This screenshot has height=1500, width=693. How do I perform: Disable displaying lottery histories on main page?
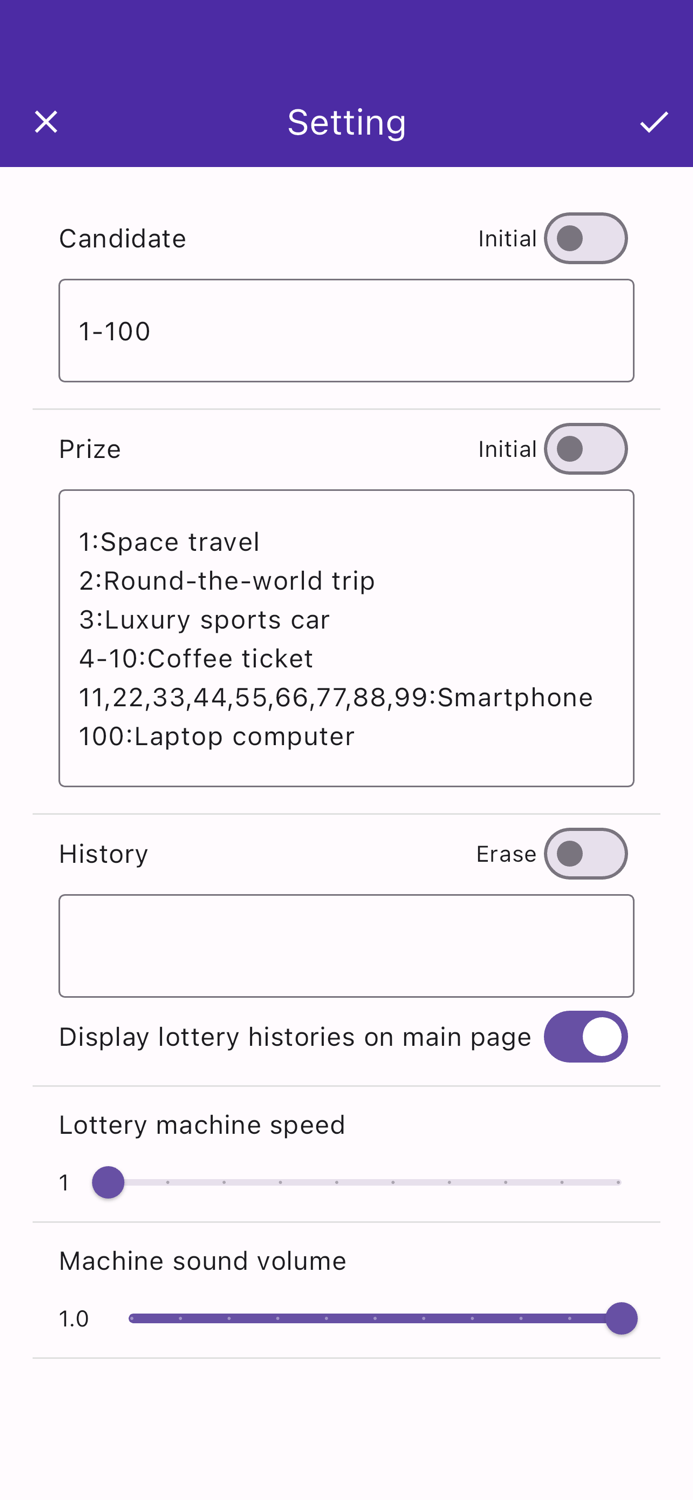pyautogui.click(x=585, y=1036)
